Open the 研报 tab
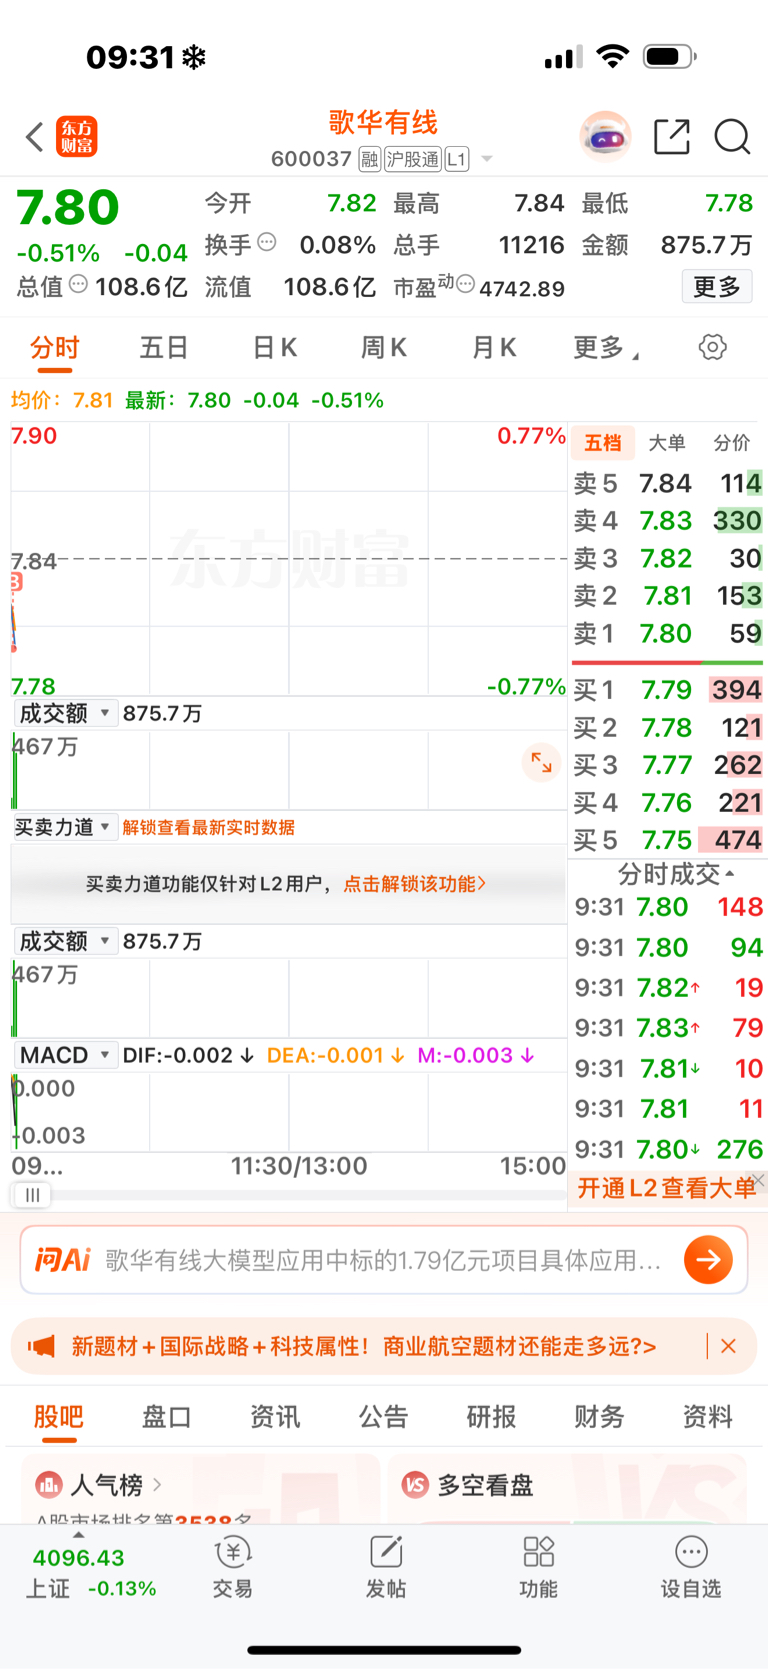 [492, 1417]
